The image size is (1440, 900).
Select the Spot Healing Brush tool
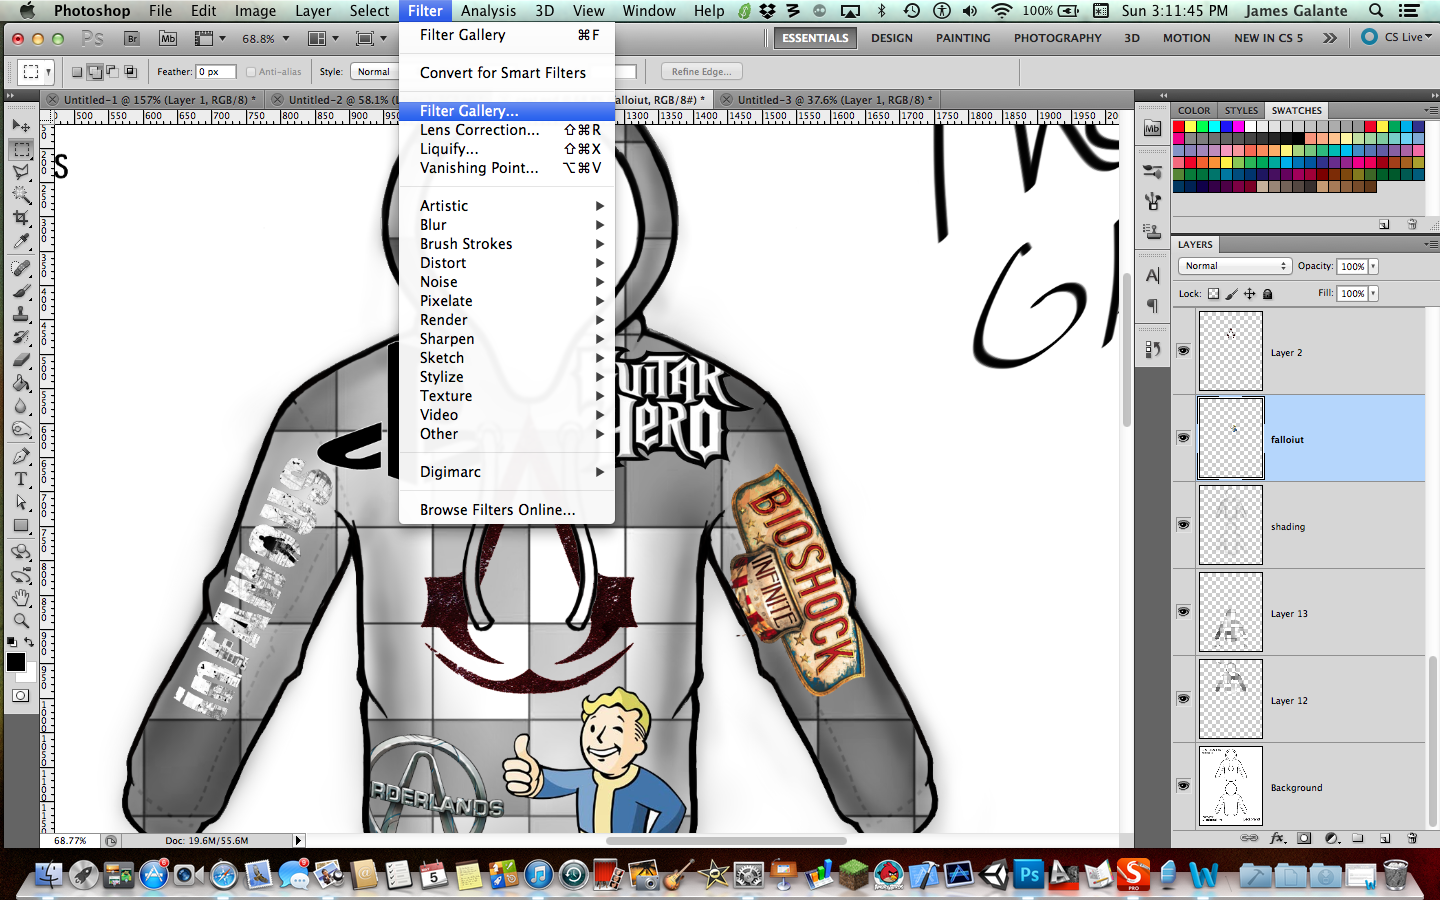tap(21, 268)
